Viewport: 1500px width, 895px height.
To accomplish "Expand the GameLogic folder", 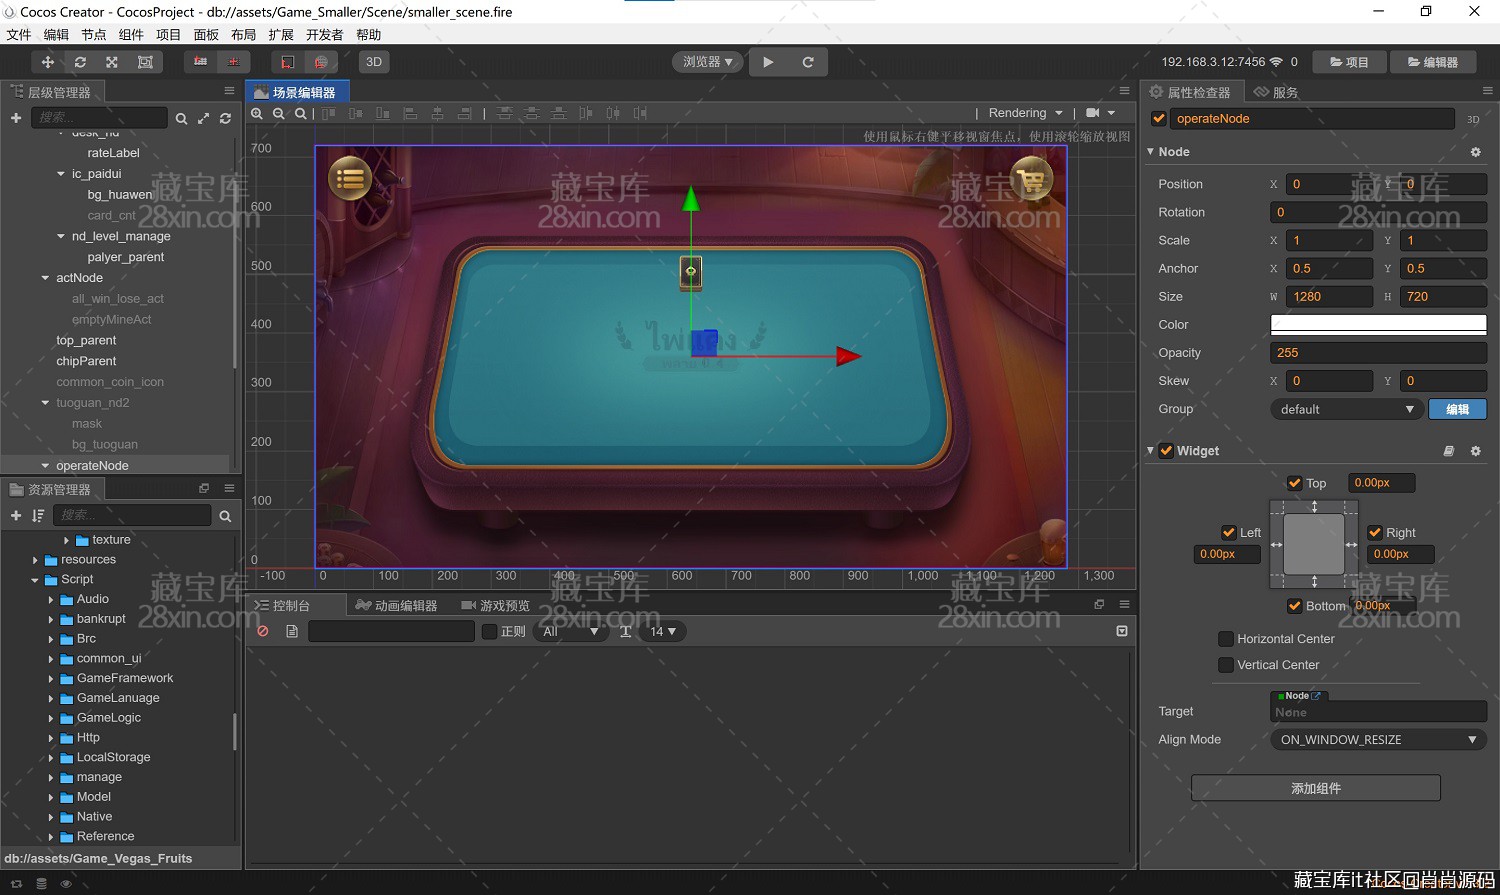I will (x=51, y=718).
